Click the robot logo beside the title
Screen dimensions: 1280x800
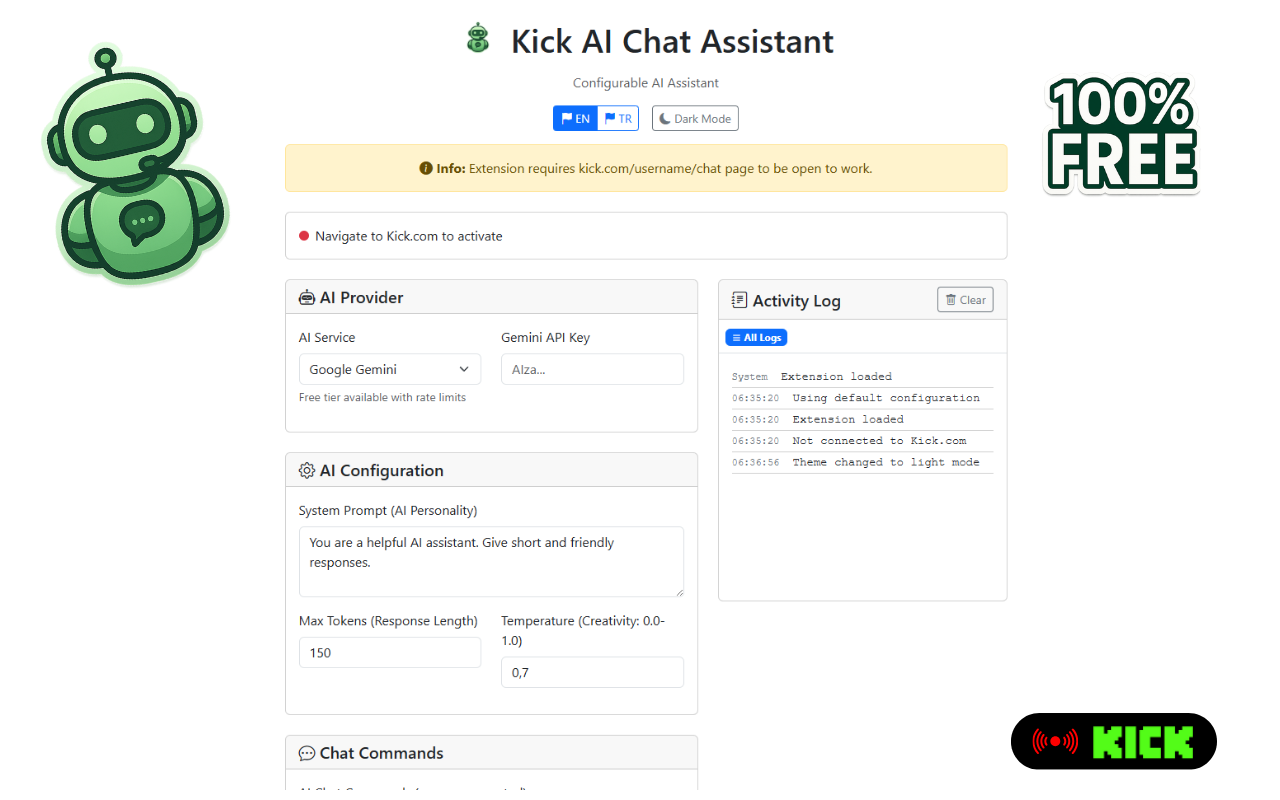[479, 39]
